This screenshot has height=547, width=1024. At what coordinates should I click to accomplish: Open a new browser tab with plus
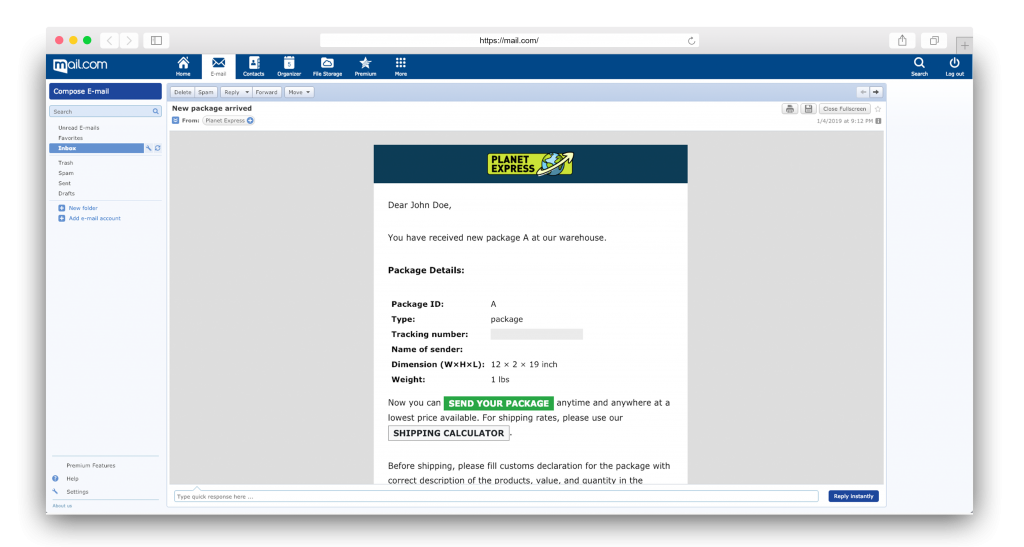(964, 46)
